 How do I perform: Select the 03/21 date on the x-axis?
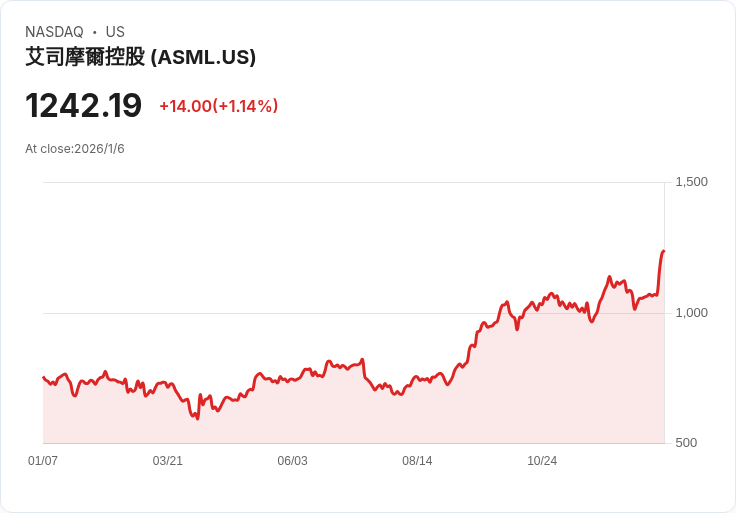168,461
